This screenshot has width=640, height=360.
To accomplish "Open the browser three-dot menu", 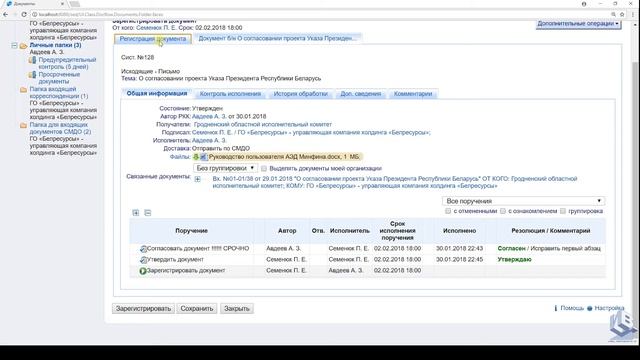I will (x=633, y=14).
